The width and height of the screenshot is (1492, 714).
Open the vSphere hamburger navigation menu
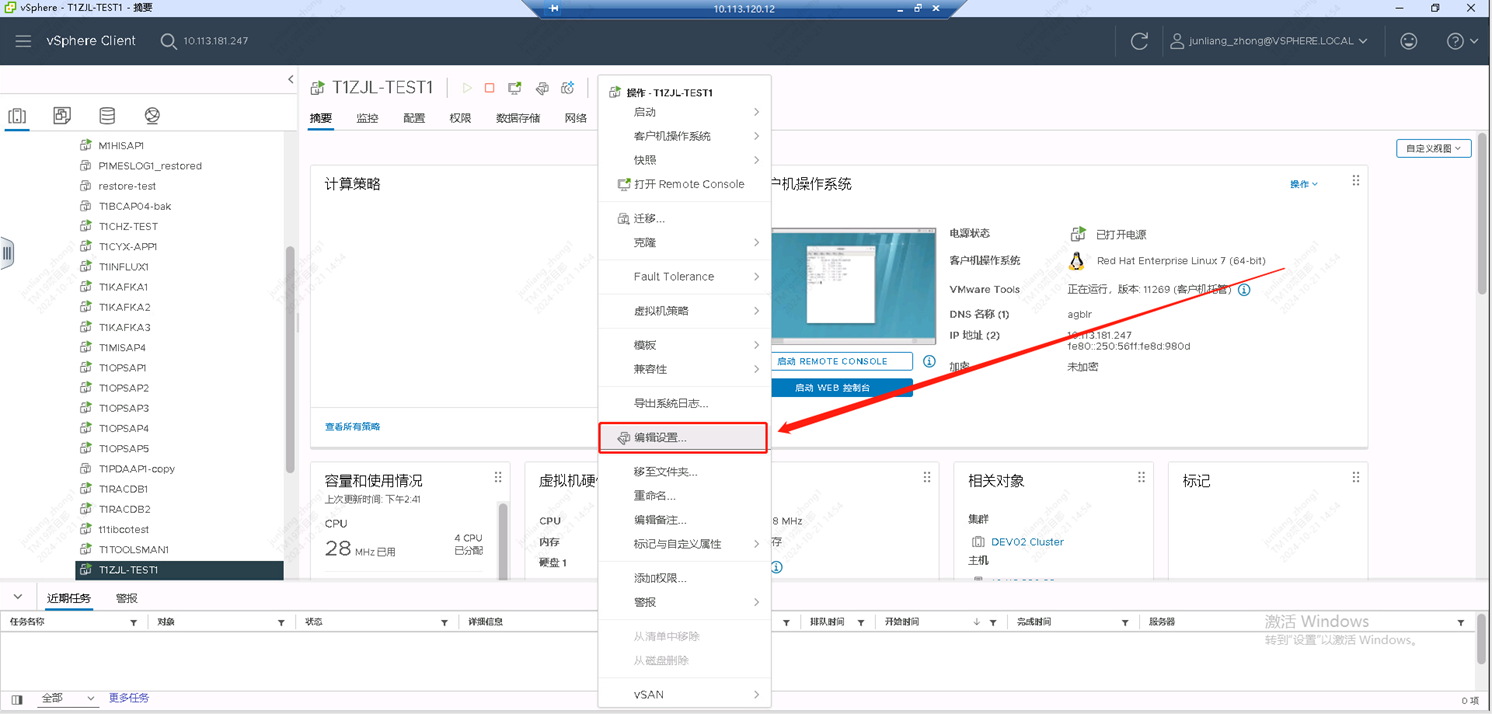(x=23, y=41)
